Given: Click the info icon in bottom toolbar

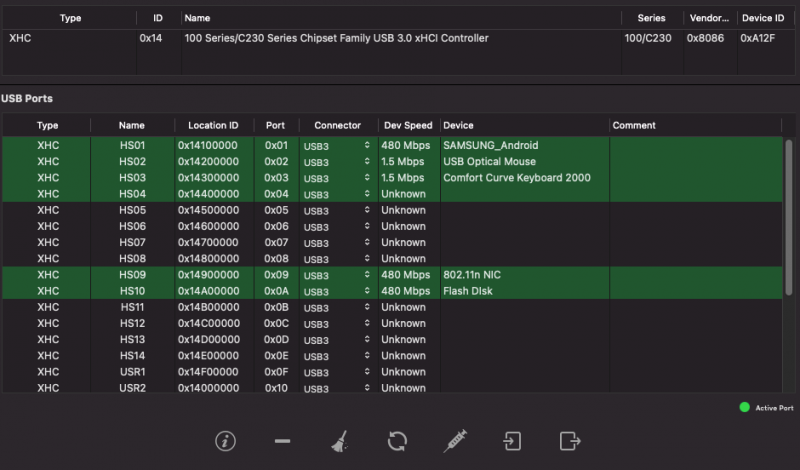Looking at the screenshot, I should tap(226, 441).
